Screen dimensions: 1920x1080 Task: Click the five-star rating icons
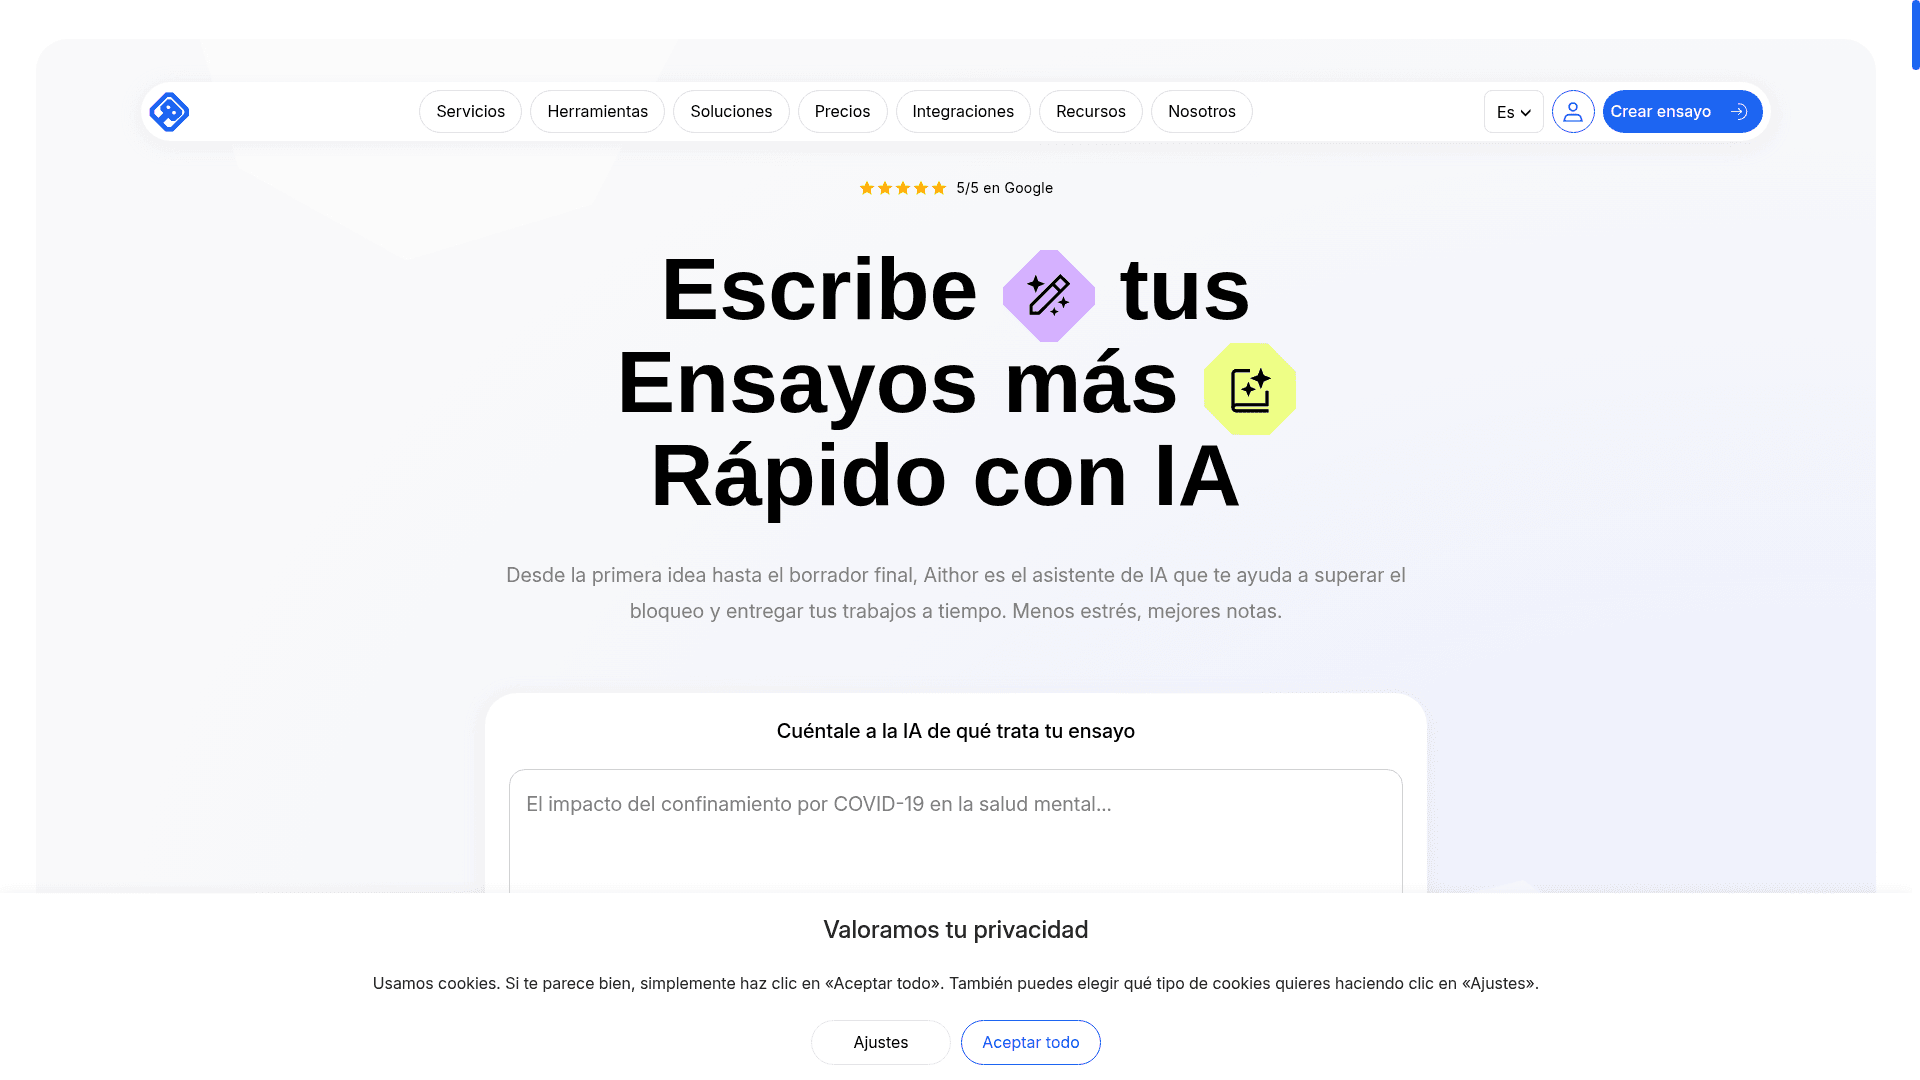(903, 188)
